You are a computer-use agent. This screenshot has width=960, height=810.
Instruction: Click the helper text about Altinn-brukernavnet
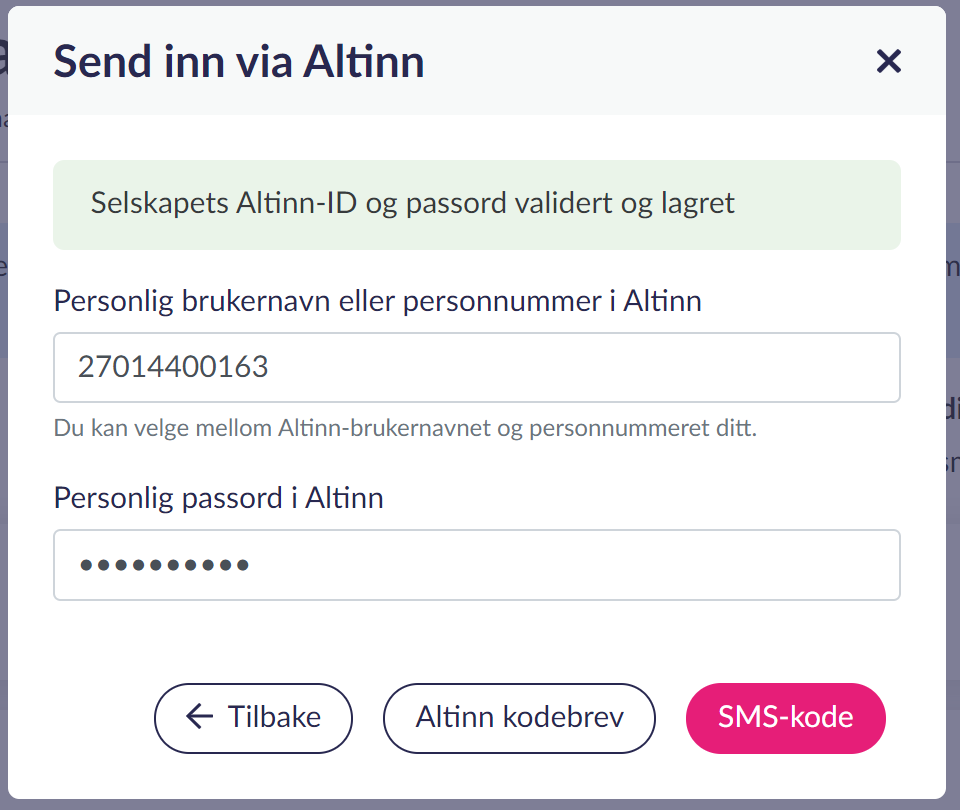tap(405, 429)
